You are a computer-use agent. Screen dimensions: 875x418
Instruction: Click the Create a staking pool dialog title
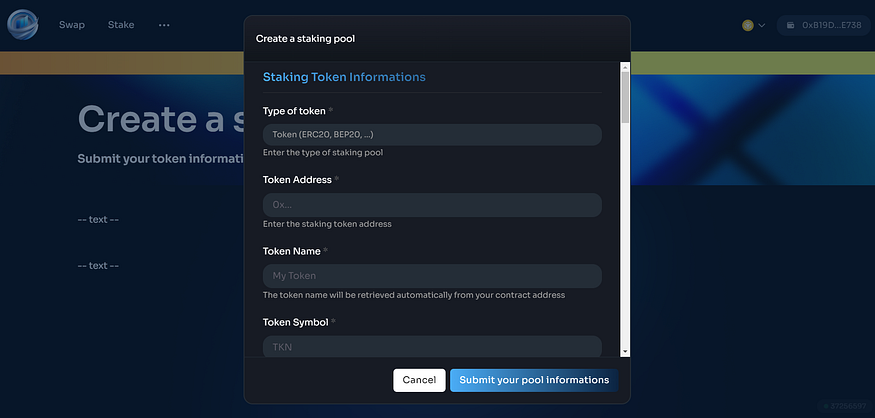[305, 39]
